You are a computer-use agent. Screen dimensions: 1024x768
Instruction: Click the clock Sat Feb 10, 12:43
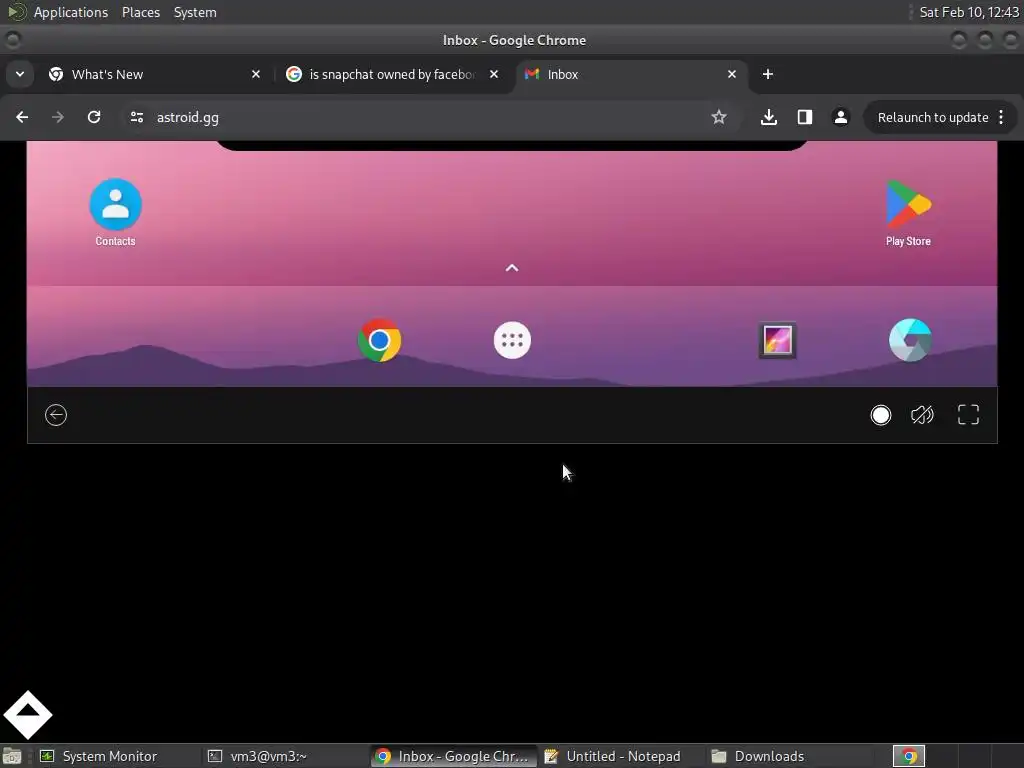pyautogui.click(x=969, y=12)
